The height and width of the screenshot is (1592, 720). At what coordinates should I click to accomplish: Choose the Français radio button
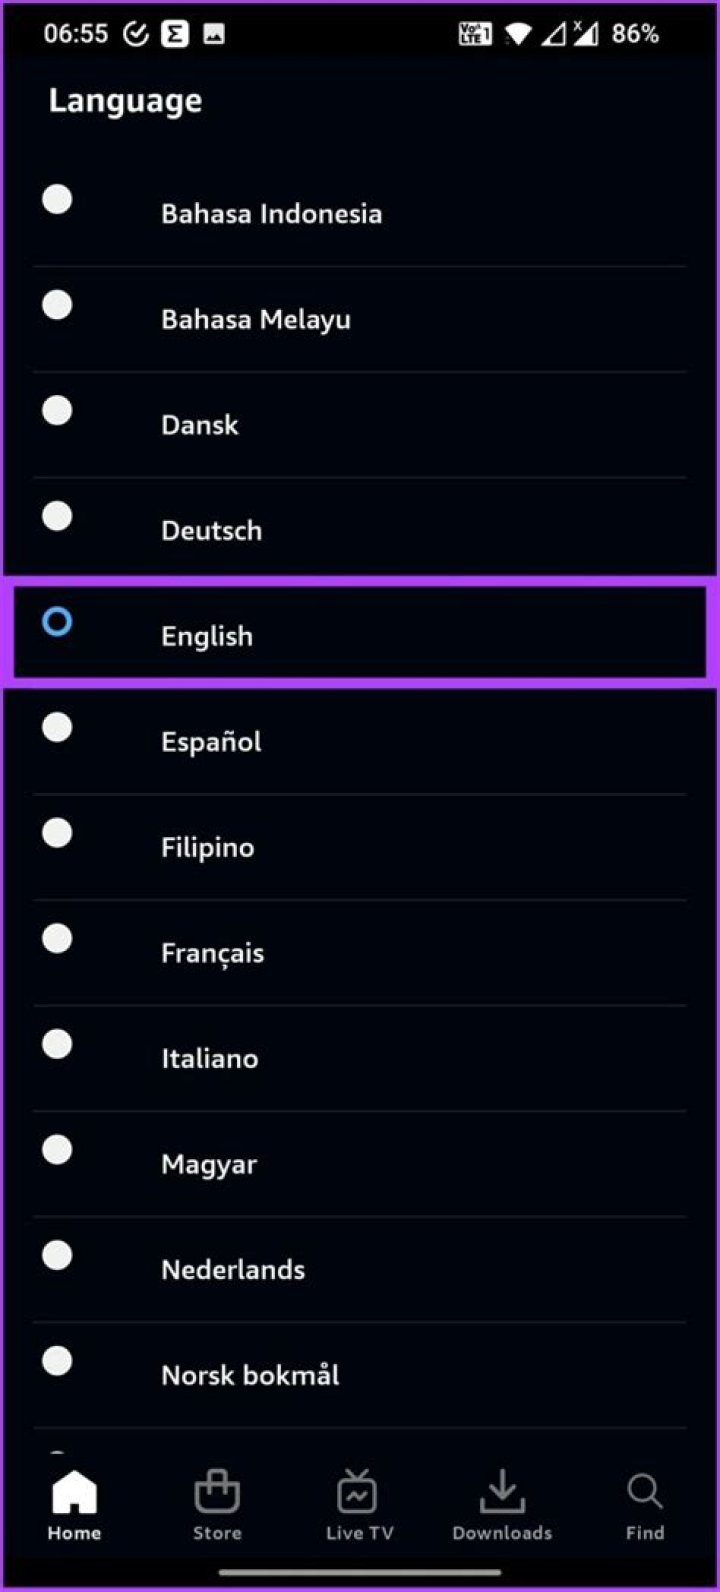57,938
